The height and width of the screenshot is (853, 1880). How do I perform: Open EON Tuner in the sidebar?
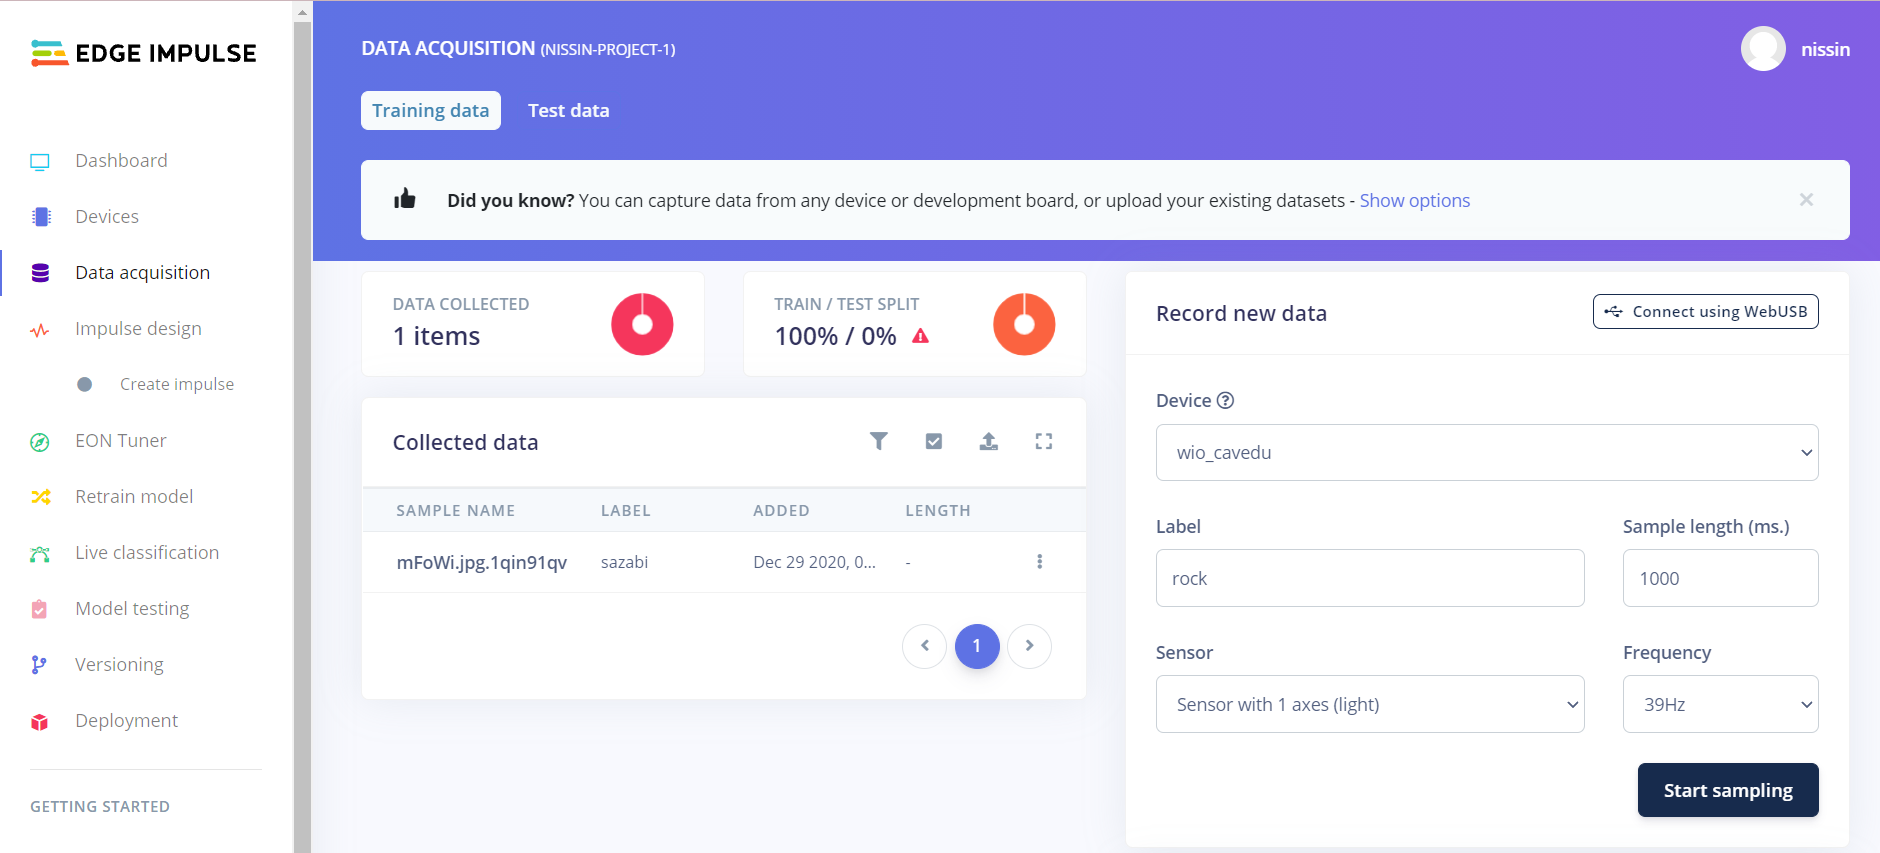[x=121, y=441]
